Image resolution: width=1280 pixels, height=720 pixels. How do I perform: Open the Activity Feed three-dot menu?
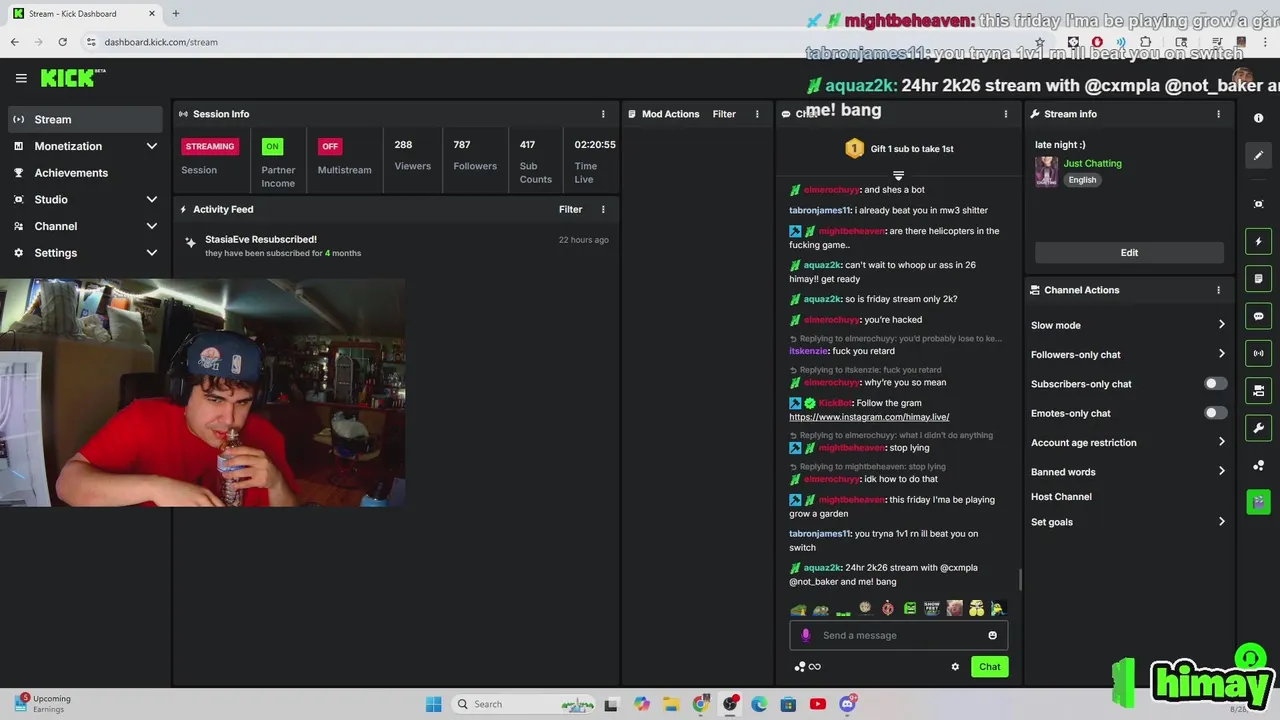[603, 209]
